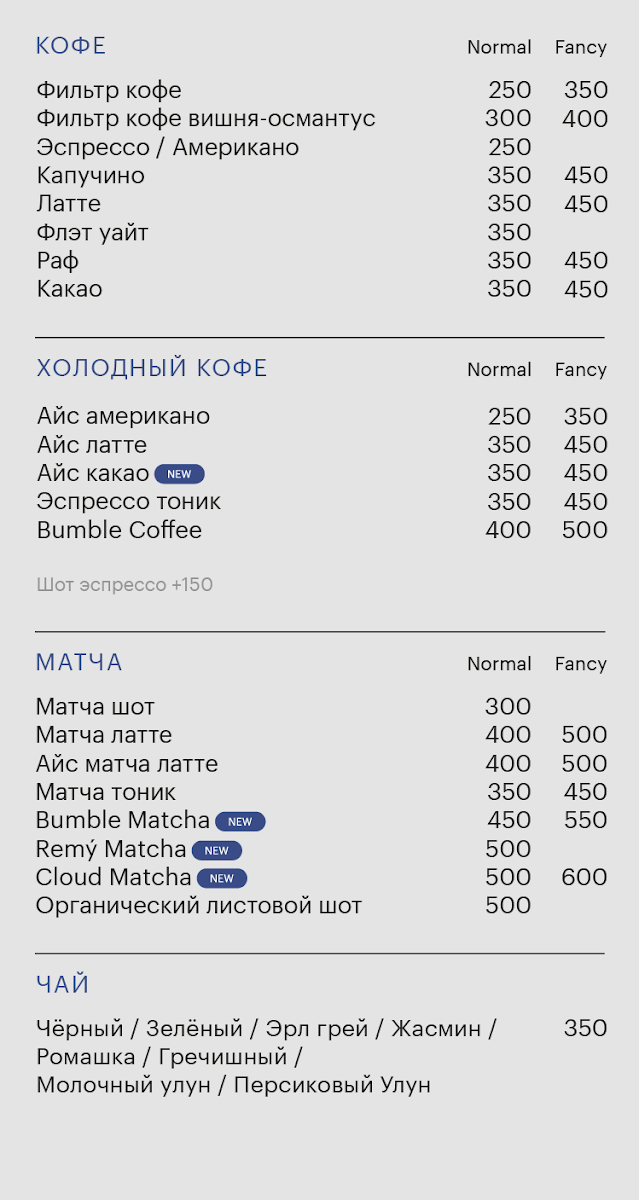Click the Fancy column header under КОФЕ

[x=581, y=47]
